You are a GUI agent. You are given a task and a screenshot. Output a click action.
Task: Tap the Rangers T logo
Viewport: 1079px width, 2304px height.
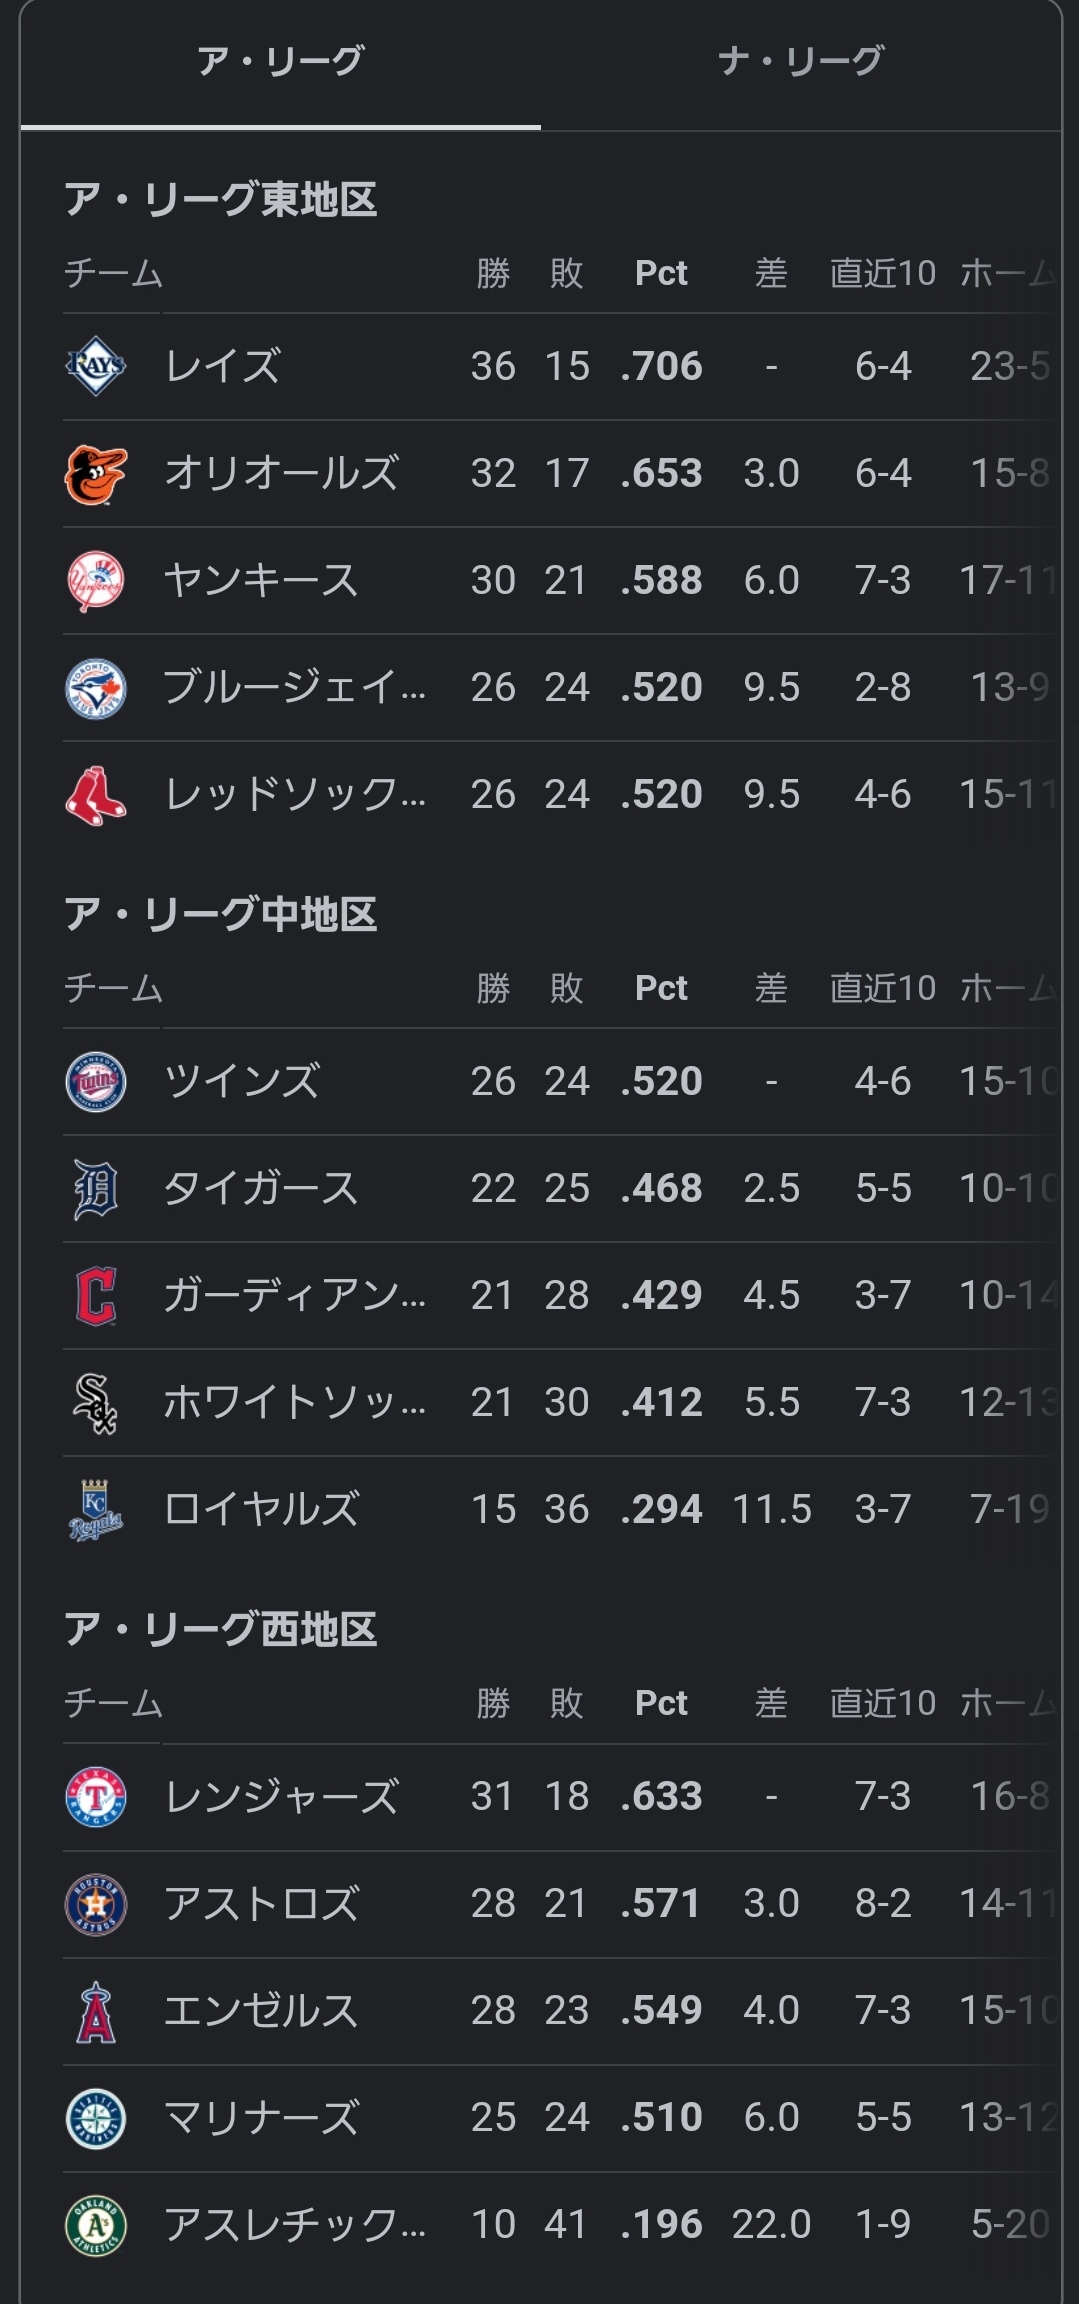(96, 1796)
